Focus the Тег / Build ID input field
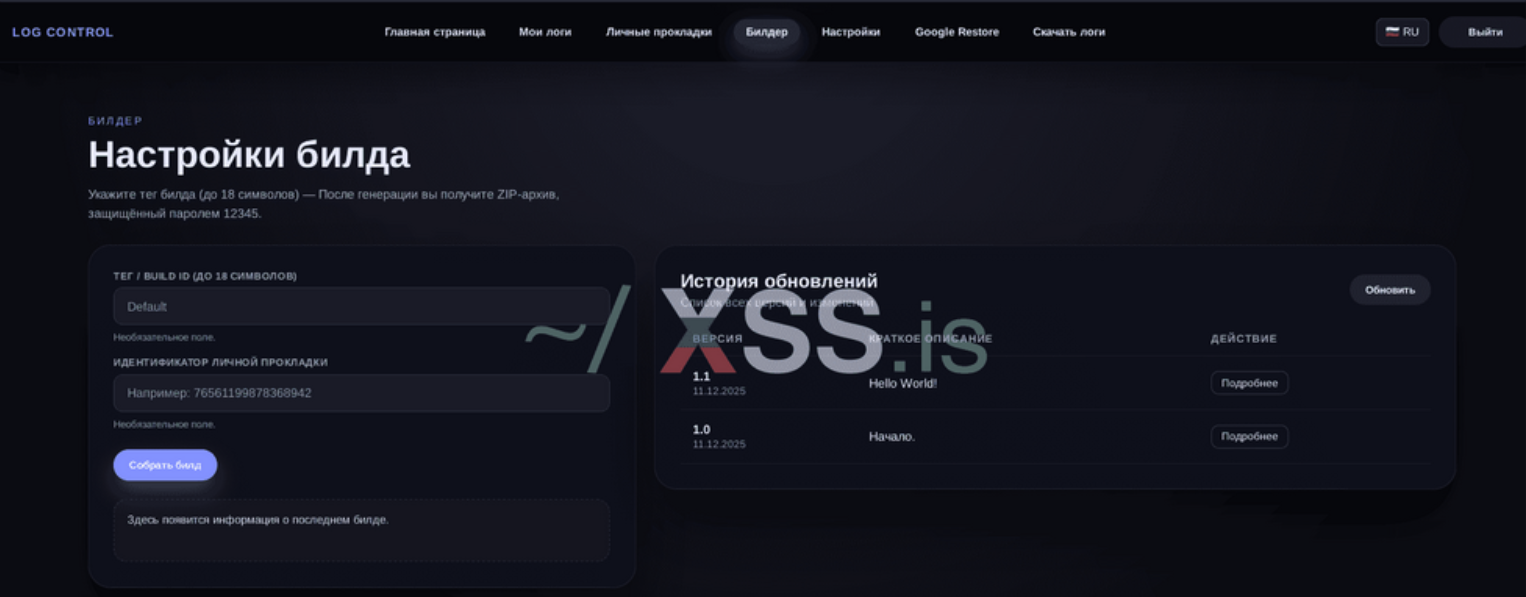1526x597 pixels. click(361, 306)
